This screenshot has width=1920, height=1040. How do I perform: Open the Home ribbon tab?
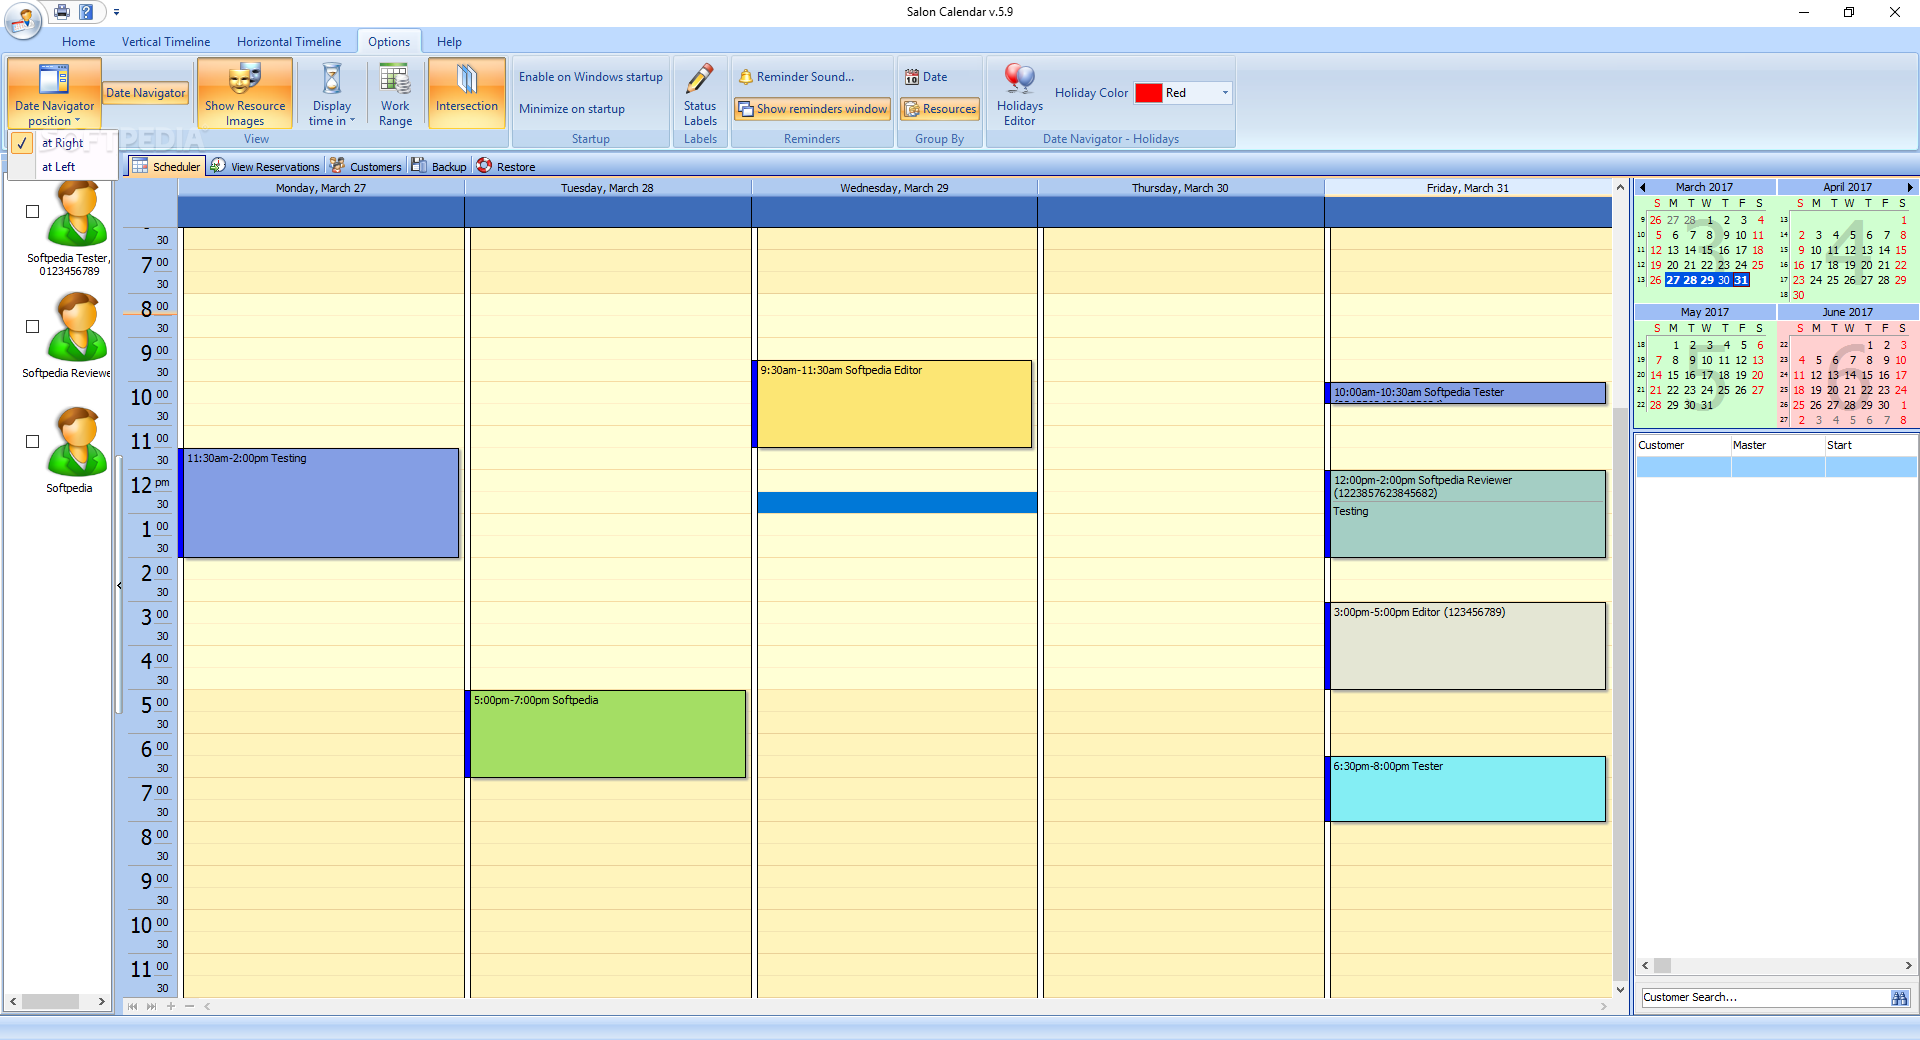pos(78,42)
